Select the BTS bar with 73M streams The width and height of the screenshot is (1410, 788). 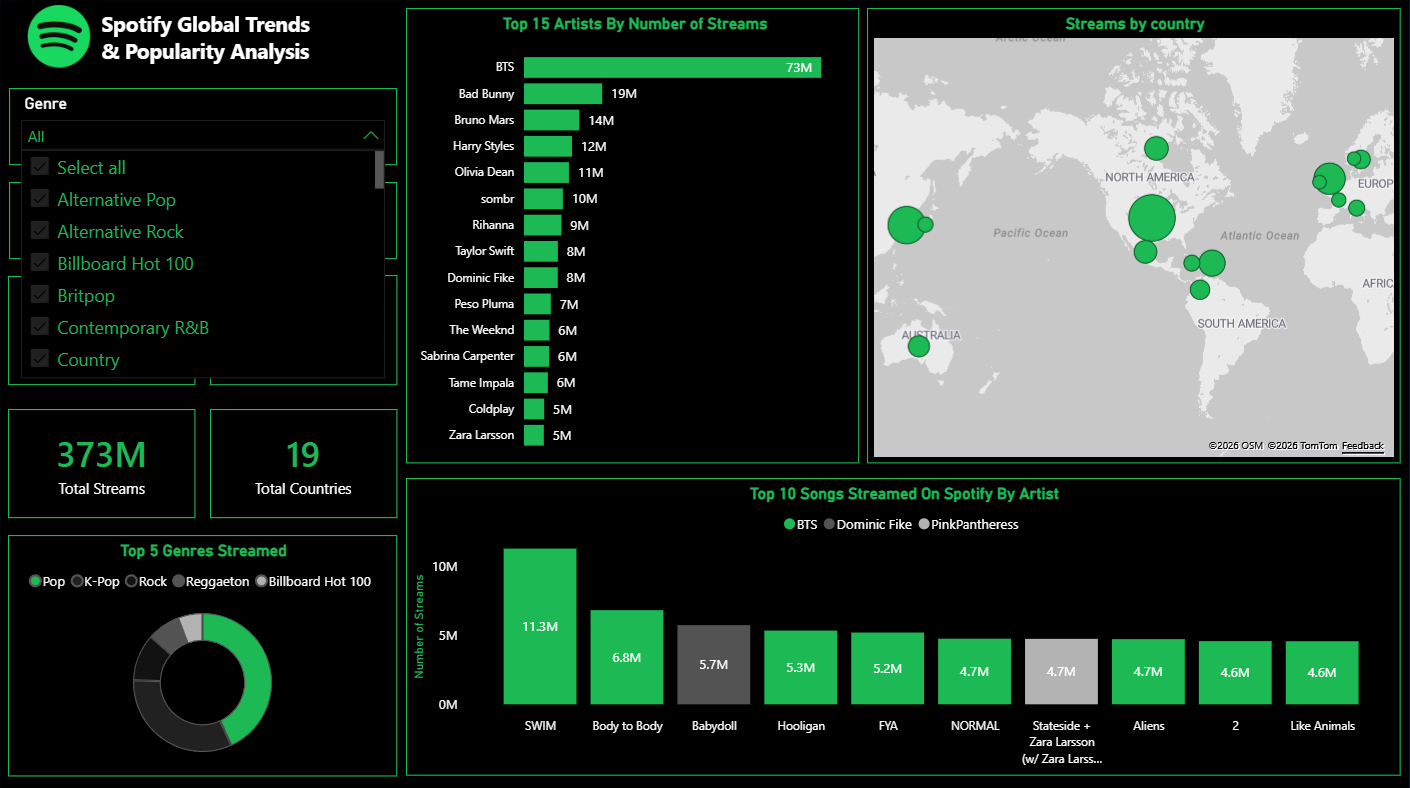(x=672, y=67)
